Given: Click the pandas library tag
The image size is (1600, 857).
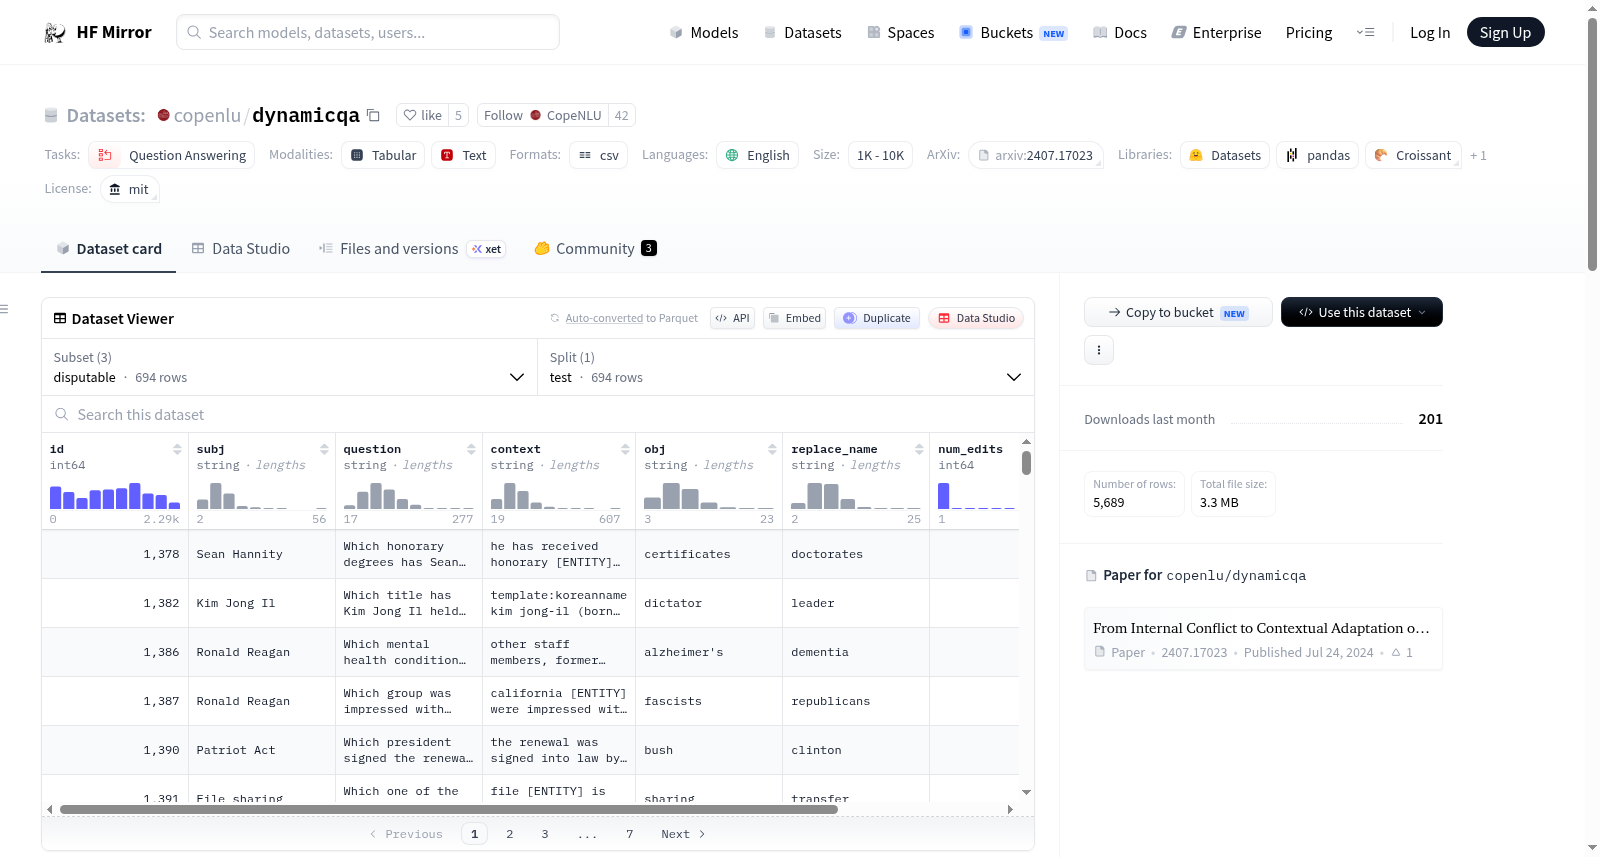Looking at the screenshot, I should (1317, 155).
